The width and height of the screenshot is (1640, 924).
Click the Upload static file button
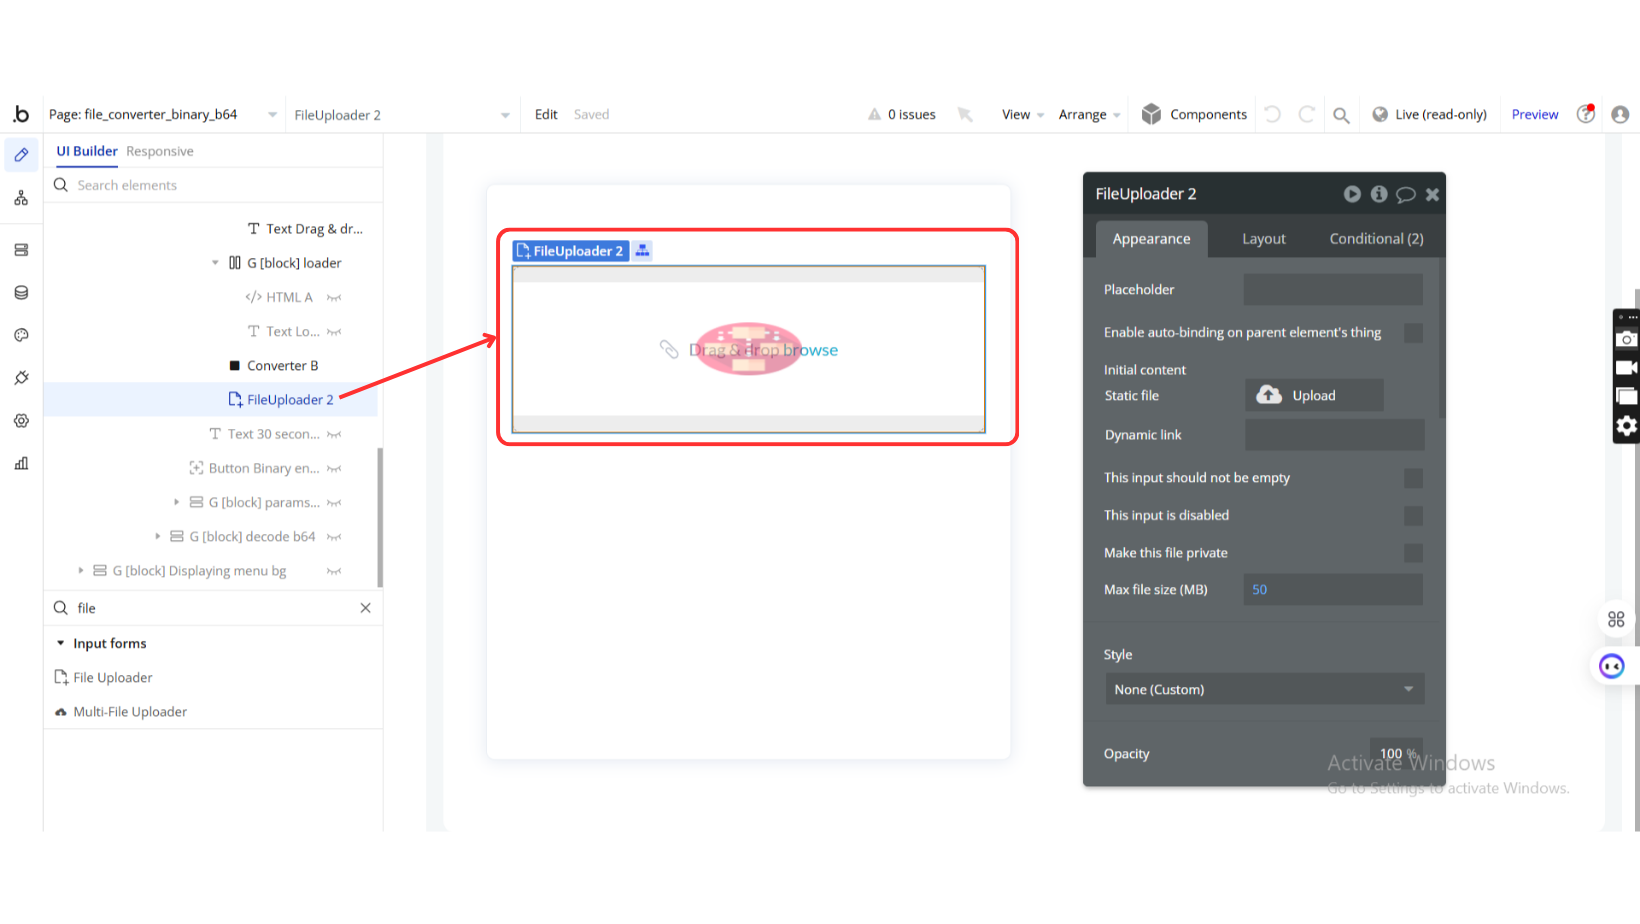[x=1314, y=395]
